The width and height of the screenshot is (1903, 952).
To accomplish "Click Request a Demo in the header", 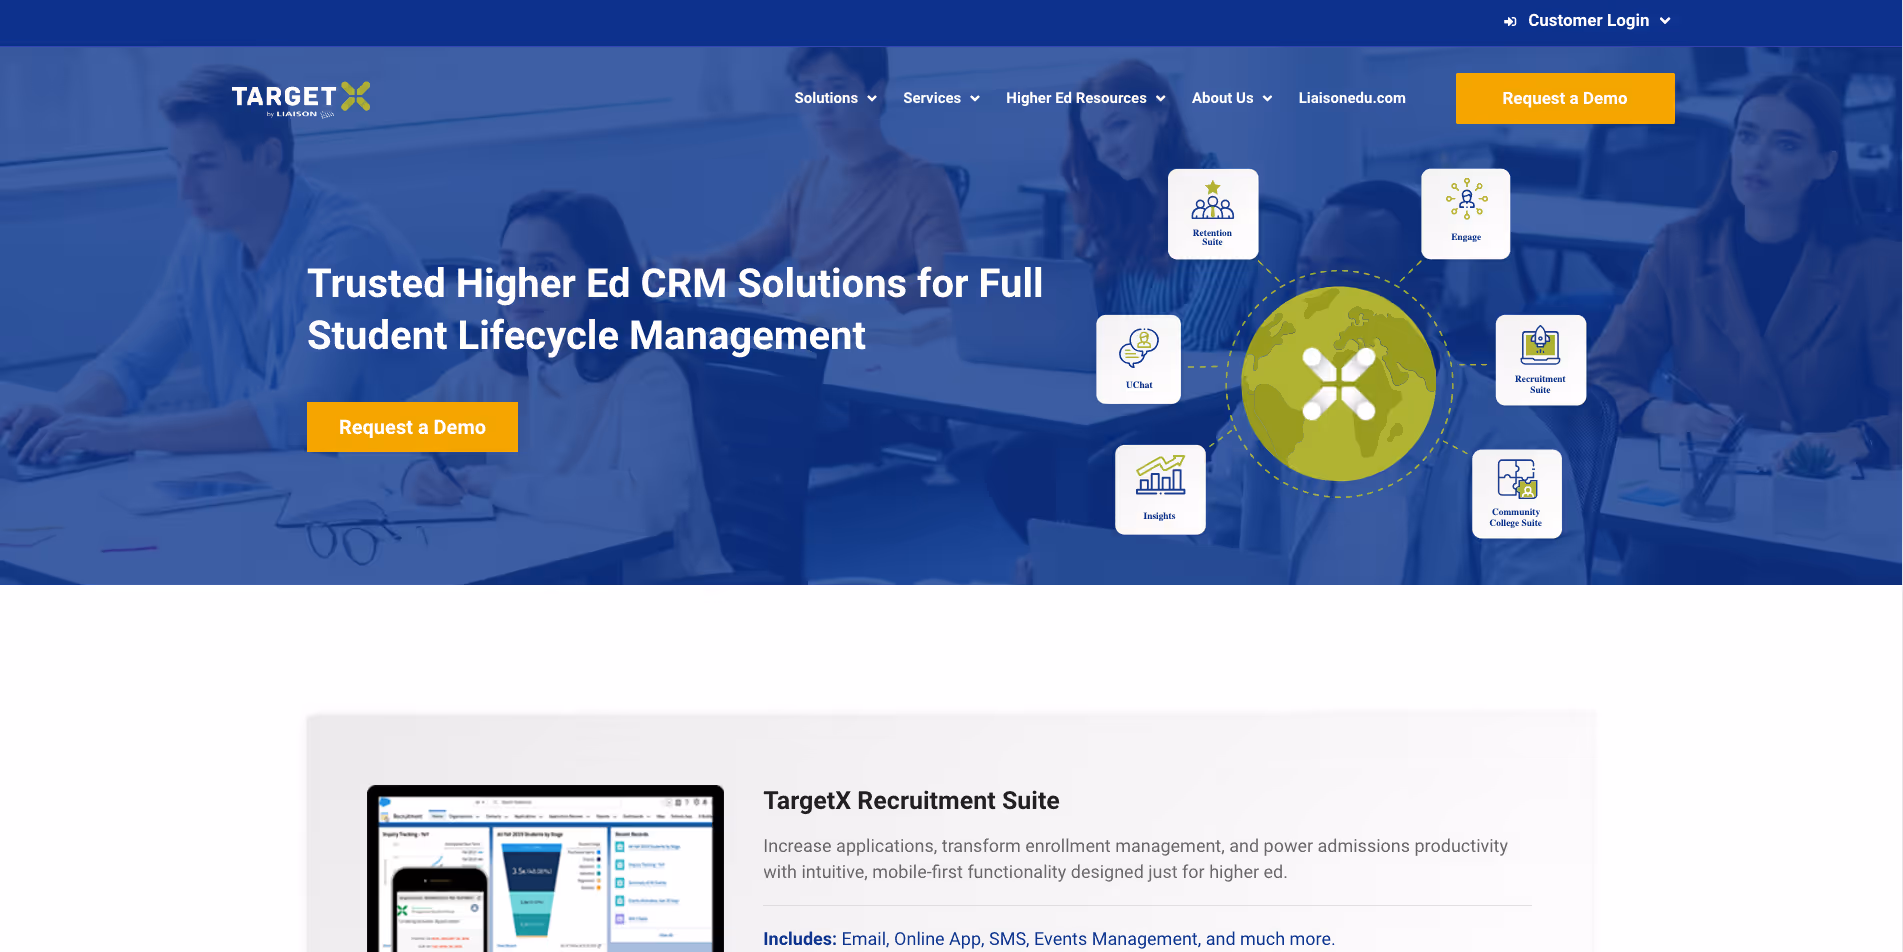I will 1565,98.
